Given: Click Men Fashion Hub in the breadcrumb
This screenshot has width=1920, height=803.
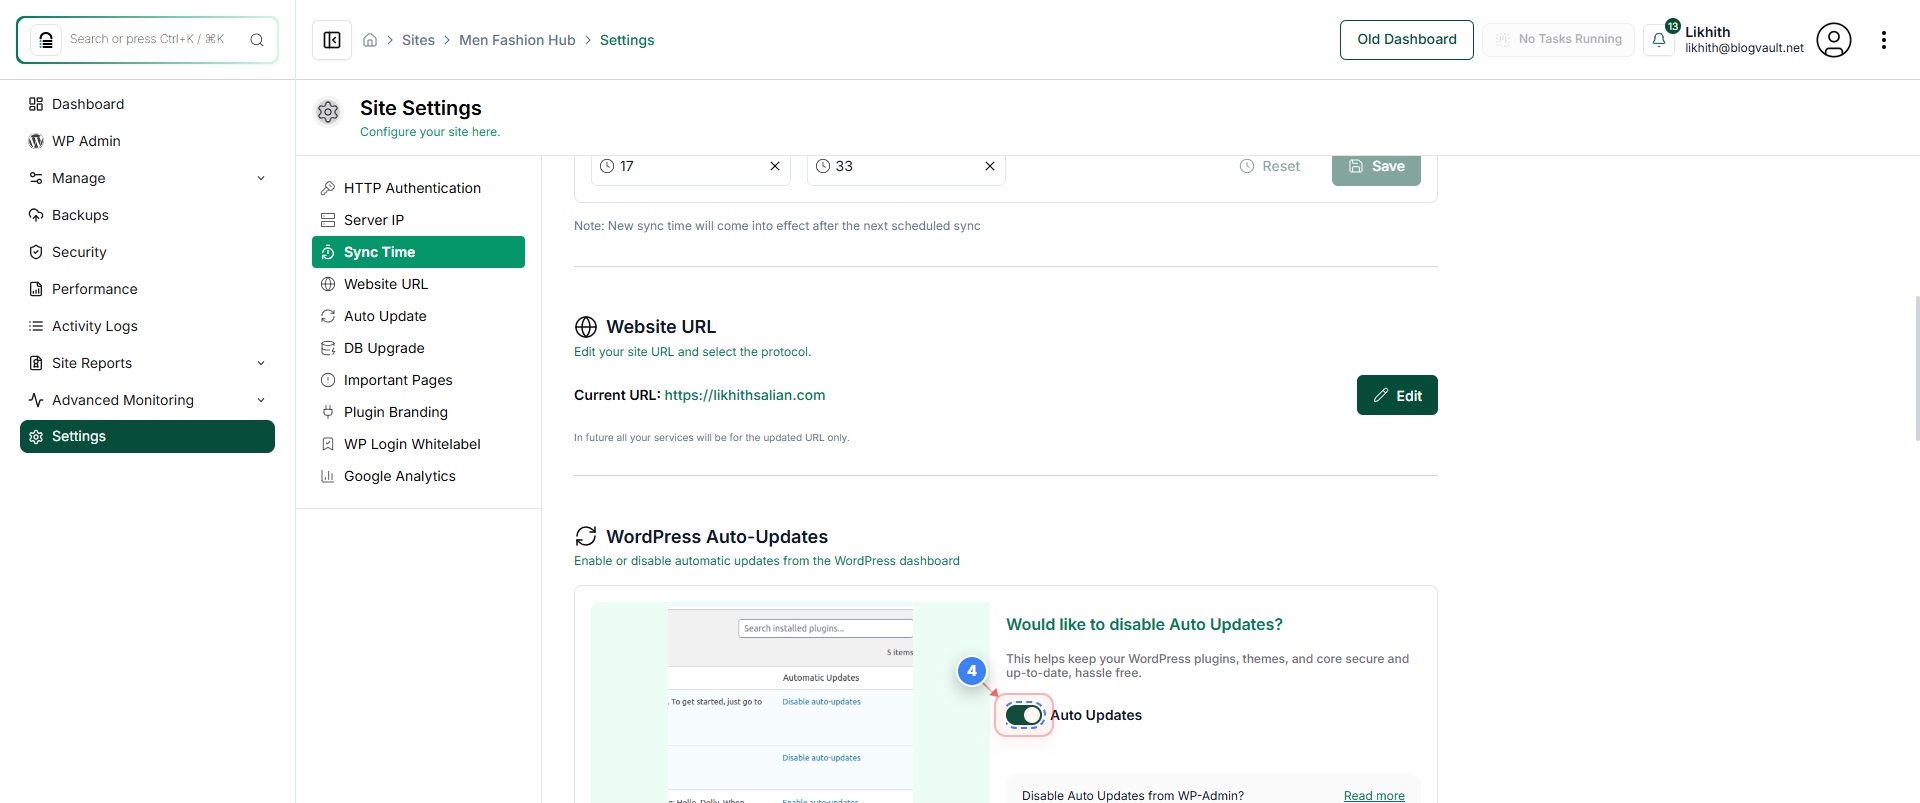Looking at the screenshot, I should 517,40.
